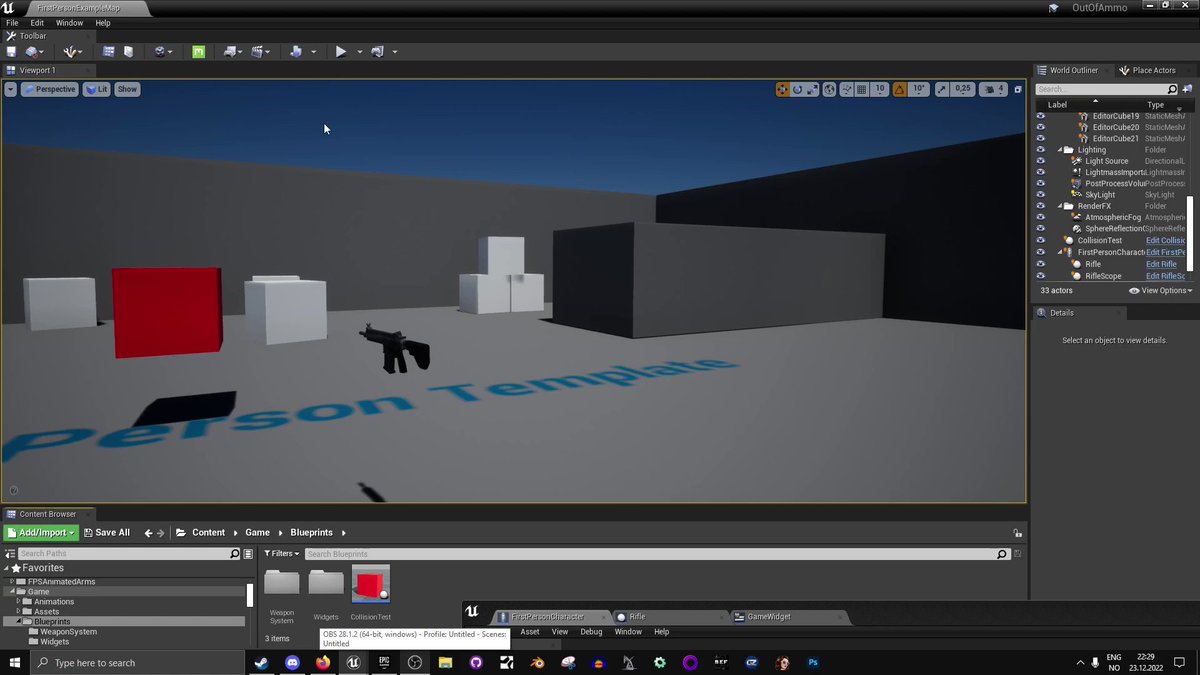Open the Window menu
This screenshot has height=675, width=1200.
pyautogui.click(x=69, y=22)
